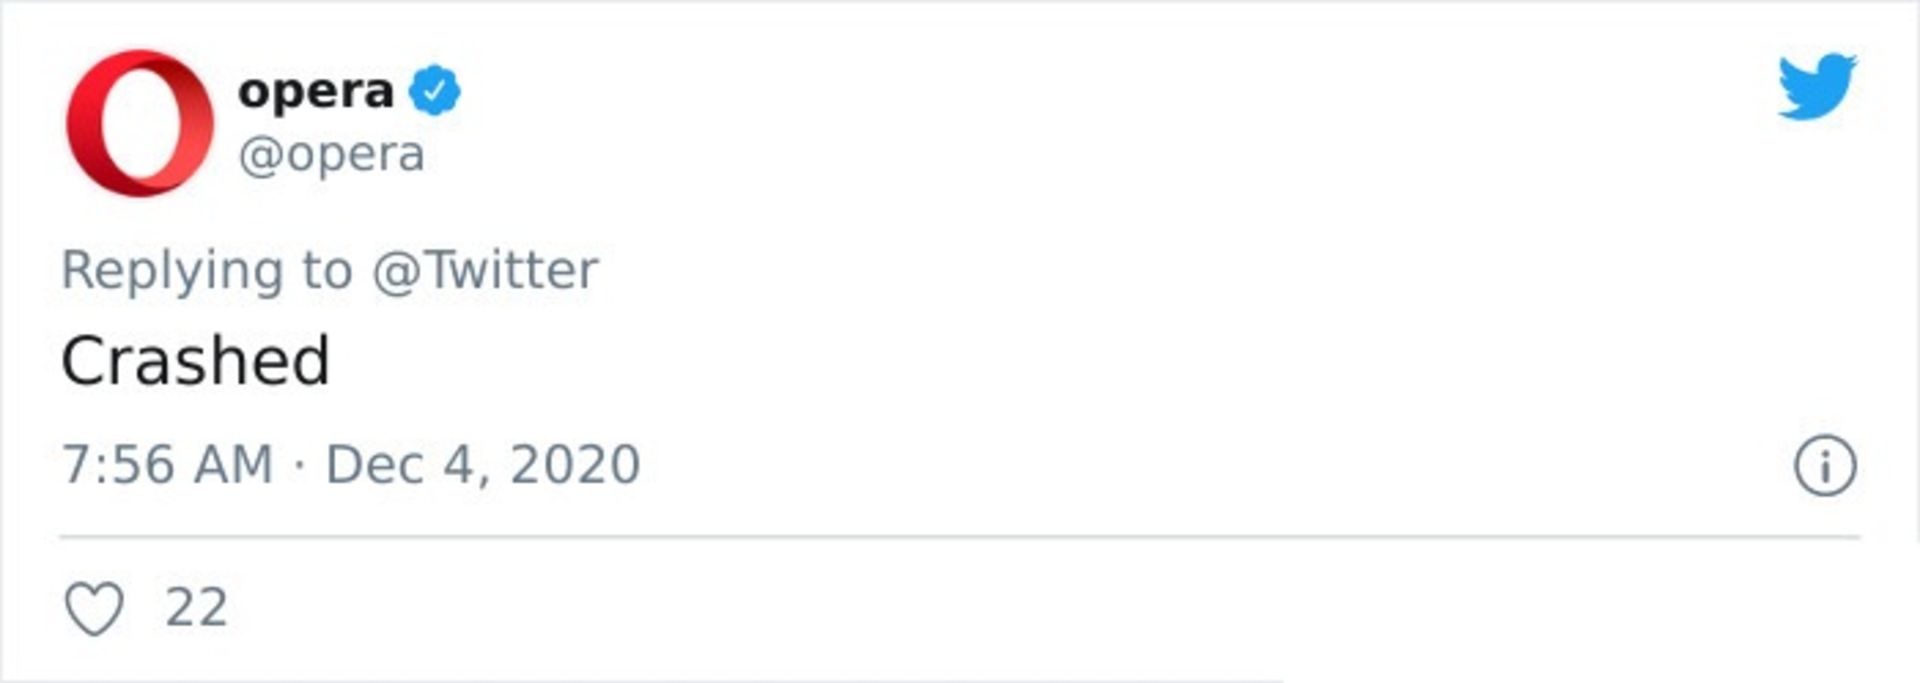
Task: Click the "Replying to" text
Action: (207, 270)
